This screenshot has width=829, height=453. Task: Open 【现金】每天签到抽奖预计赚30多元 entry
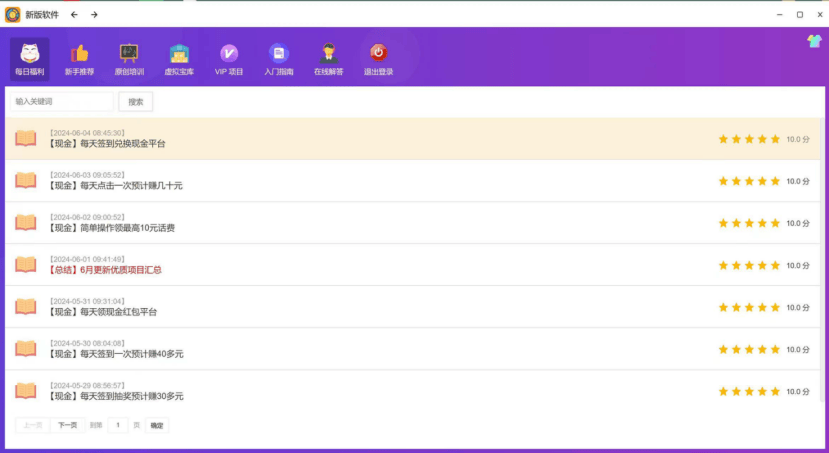tap(412, 391)
